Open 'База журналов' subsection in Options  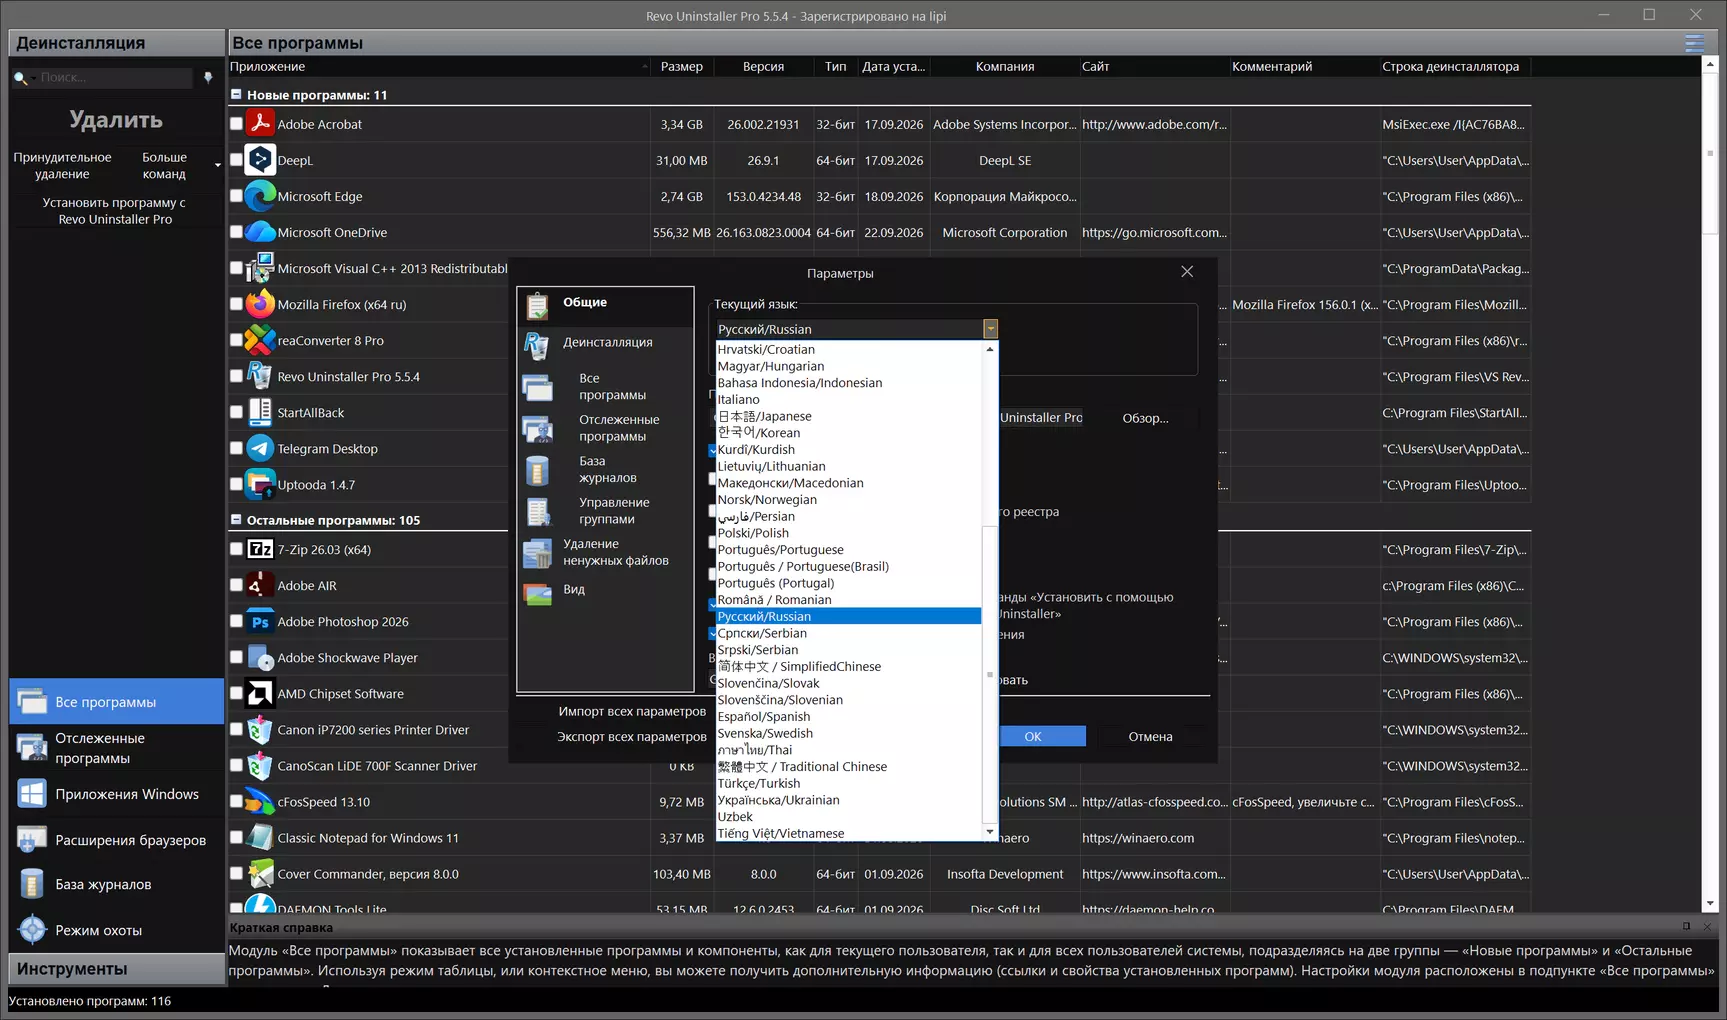tap(605, 470)
